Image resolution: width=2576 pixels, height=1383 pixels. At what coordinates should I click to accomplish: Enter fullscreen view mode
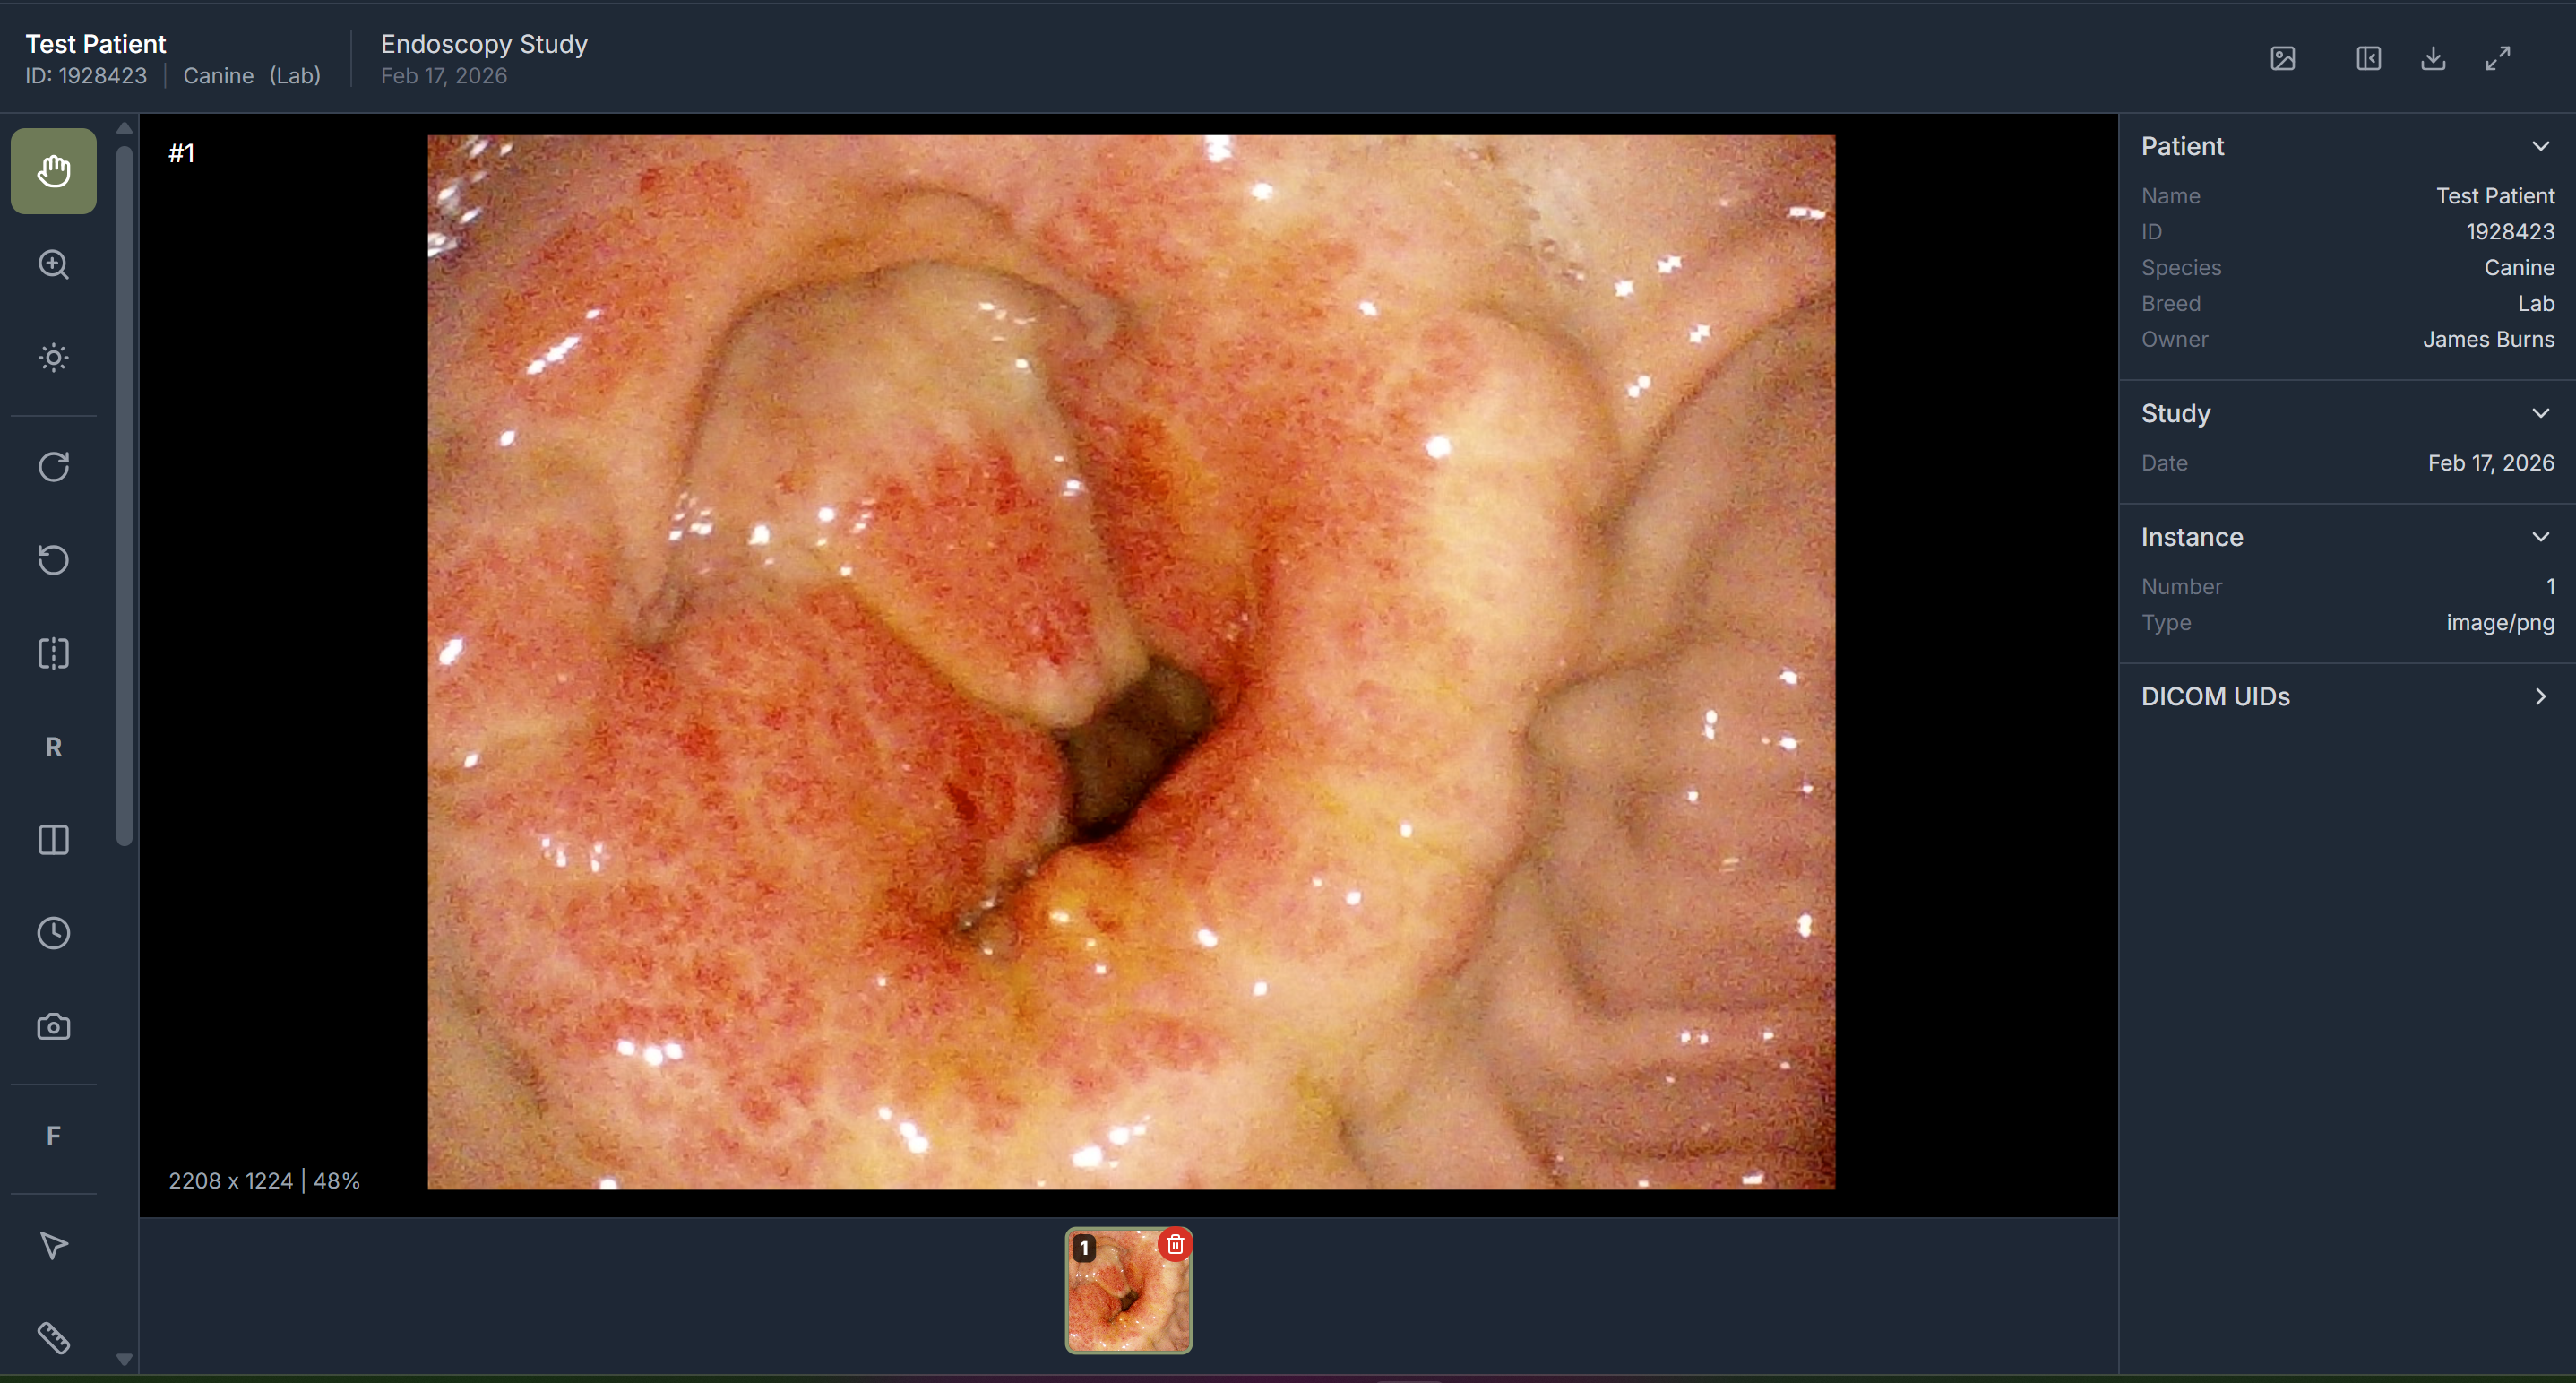(x=2498, y=59)
